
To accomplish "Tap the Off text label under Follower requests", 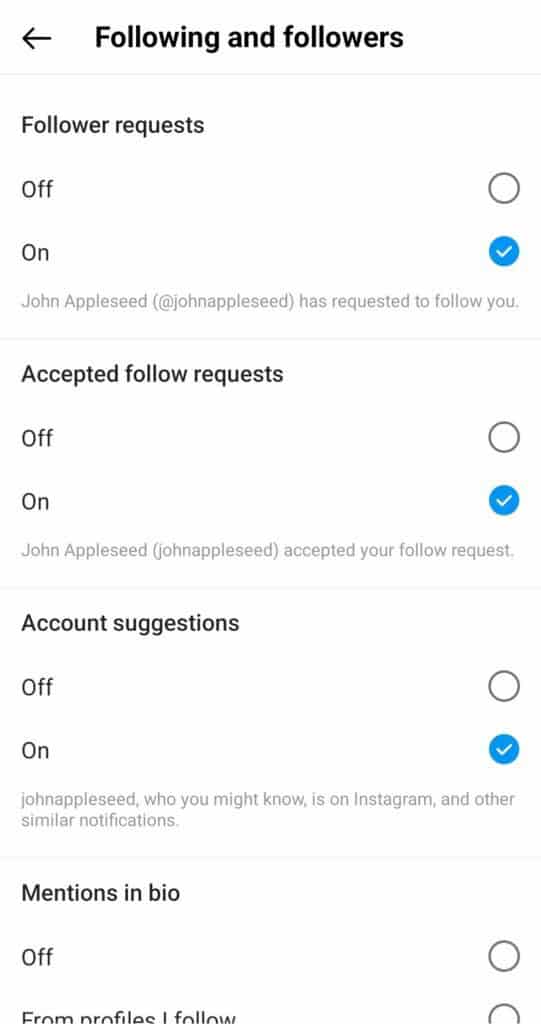I will pyautogui.click(x=37, y=189).
